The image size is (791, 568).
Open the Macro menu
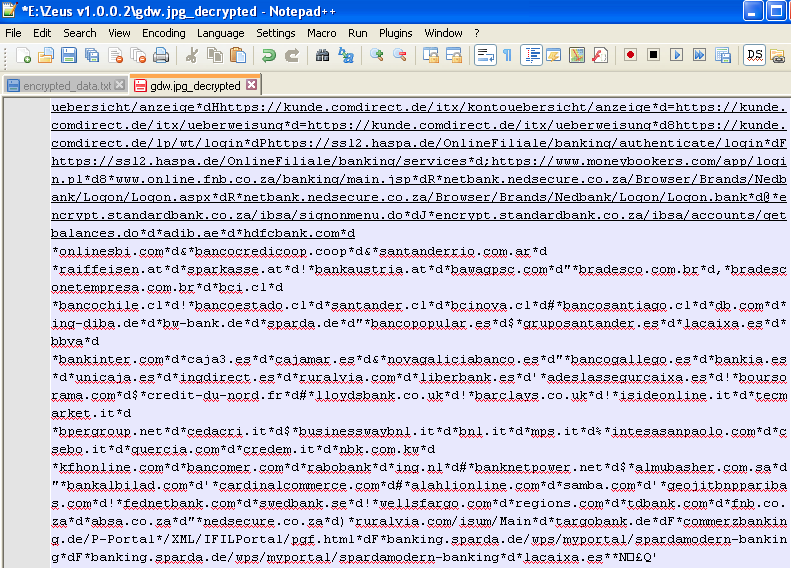coord(321,33)
